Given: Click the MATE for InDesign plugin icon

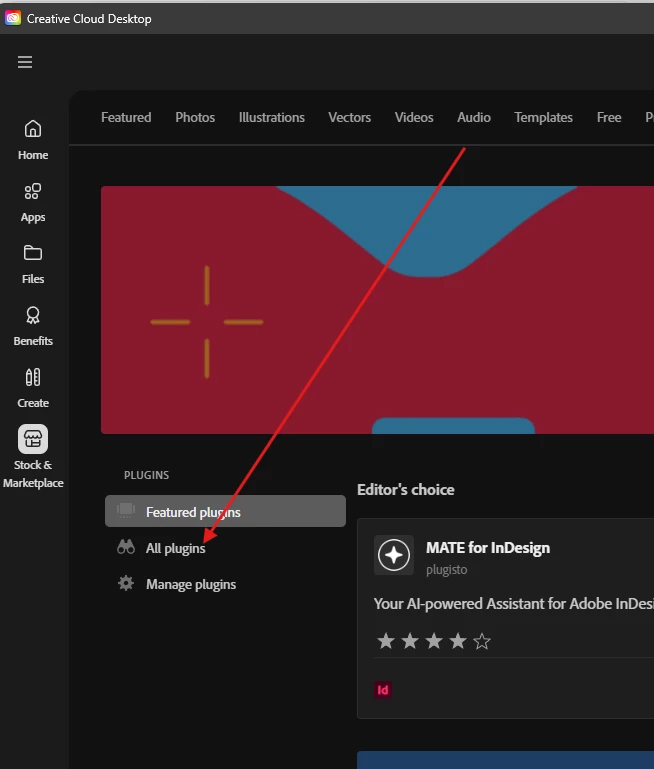Looking at the screenshot, I should 394,555.
